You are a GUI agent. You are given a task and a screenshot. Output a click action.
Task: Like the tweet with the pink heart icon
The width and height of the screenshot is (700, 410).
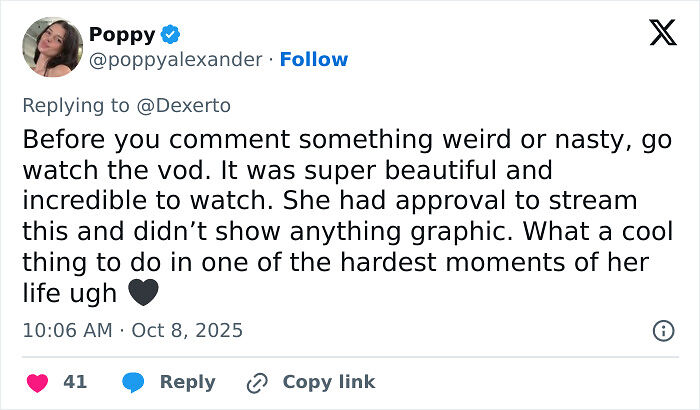37,382
